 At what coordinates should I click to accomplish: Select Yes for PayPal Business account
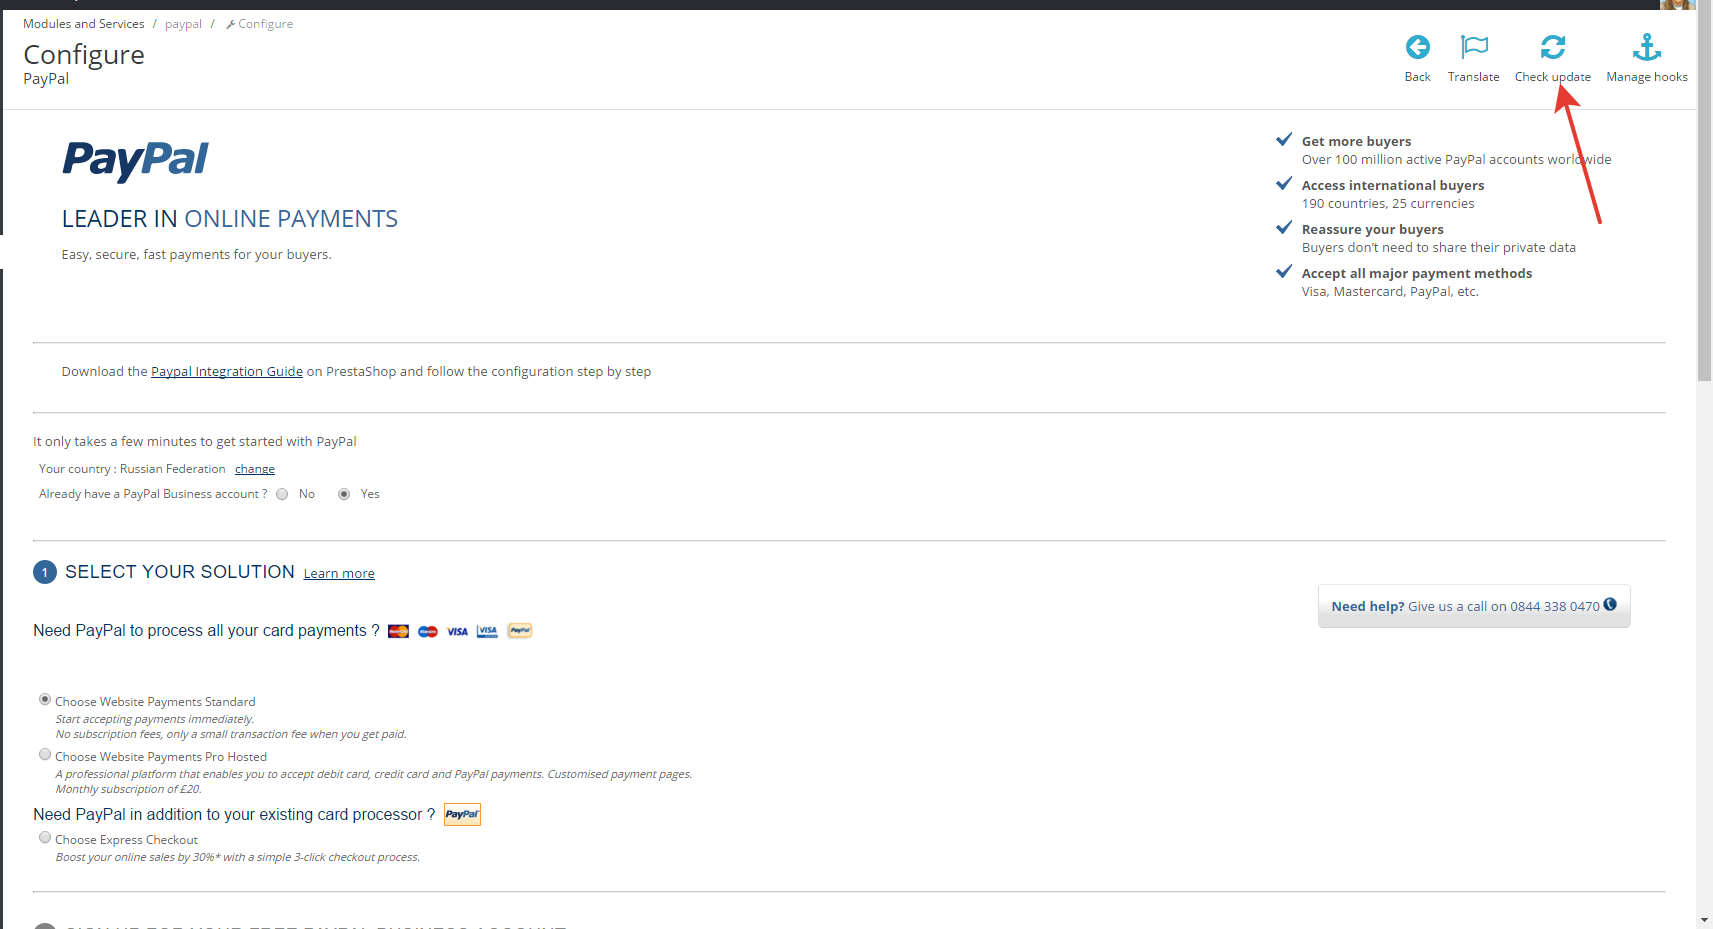click(x=344, y=494)
